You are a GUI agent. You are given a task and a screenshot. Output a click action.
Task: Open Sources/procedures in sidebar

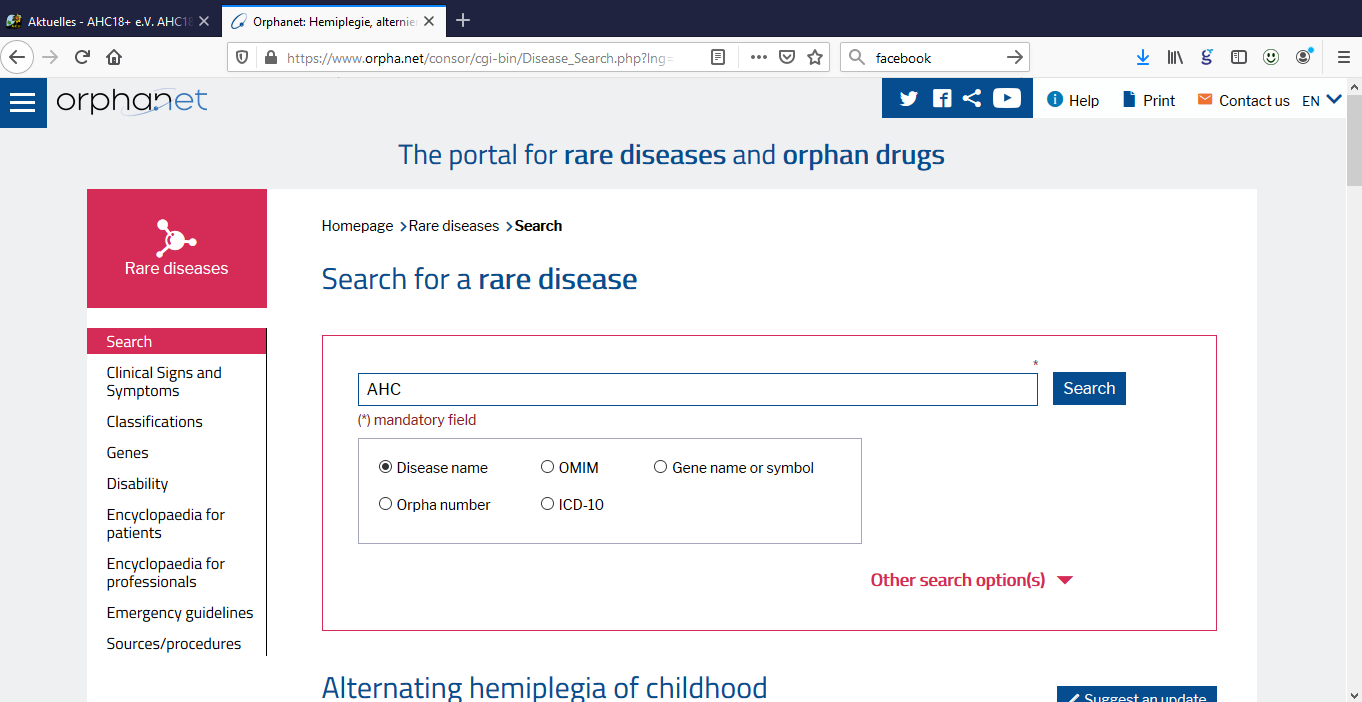click(174, 644)
